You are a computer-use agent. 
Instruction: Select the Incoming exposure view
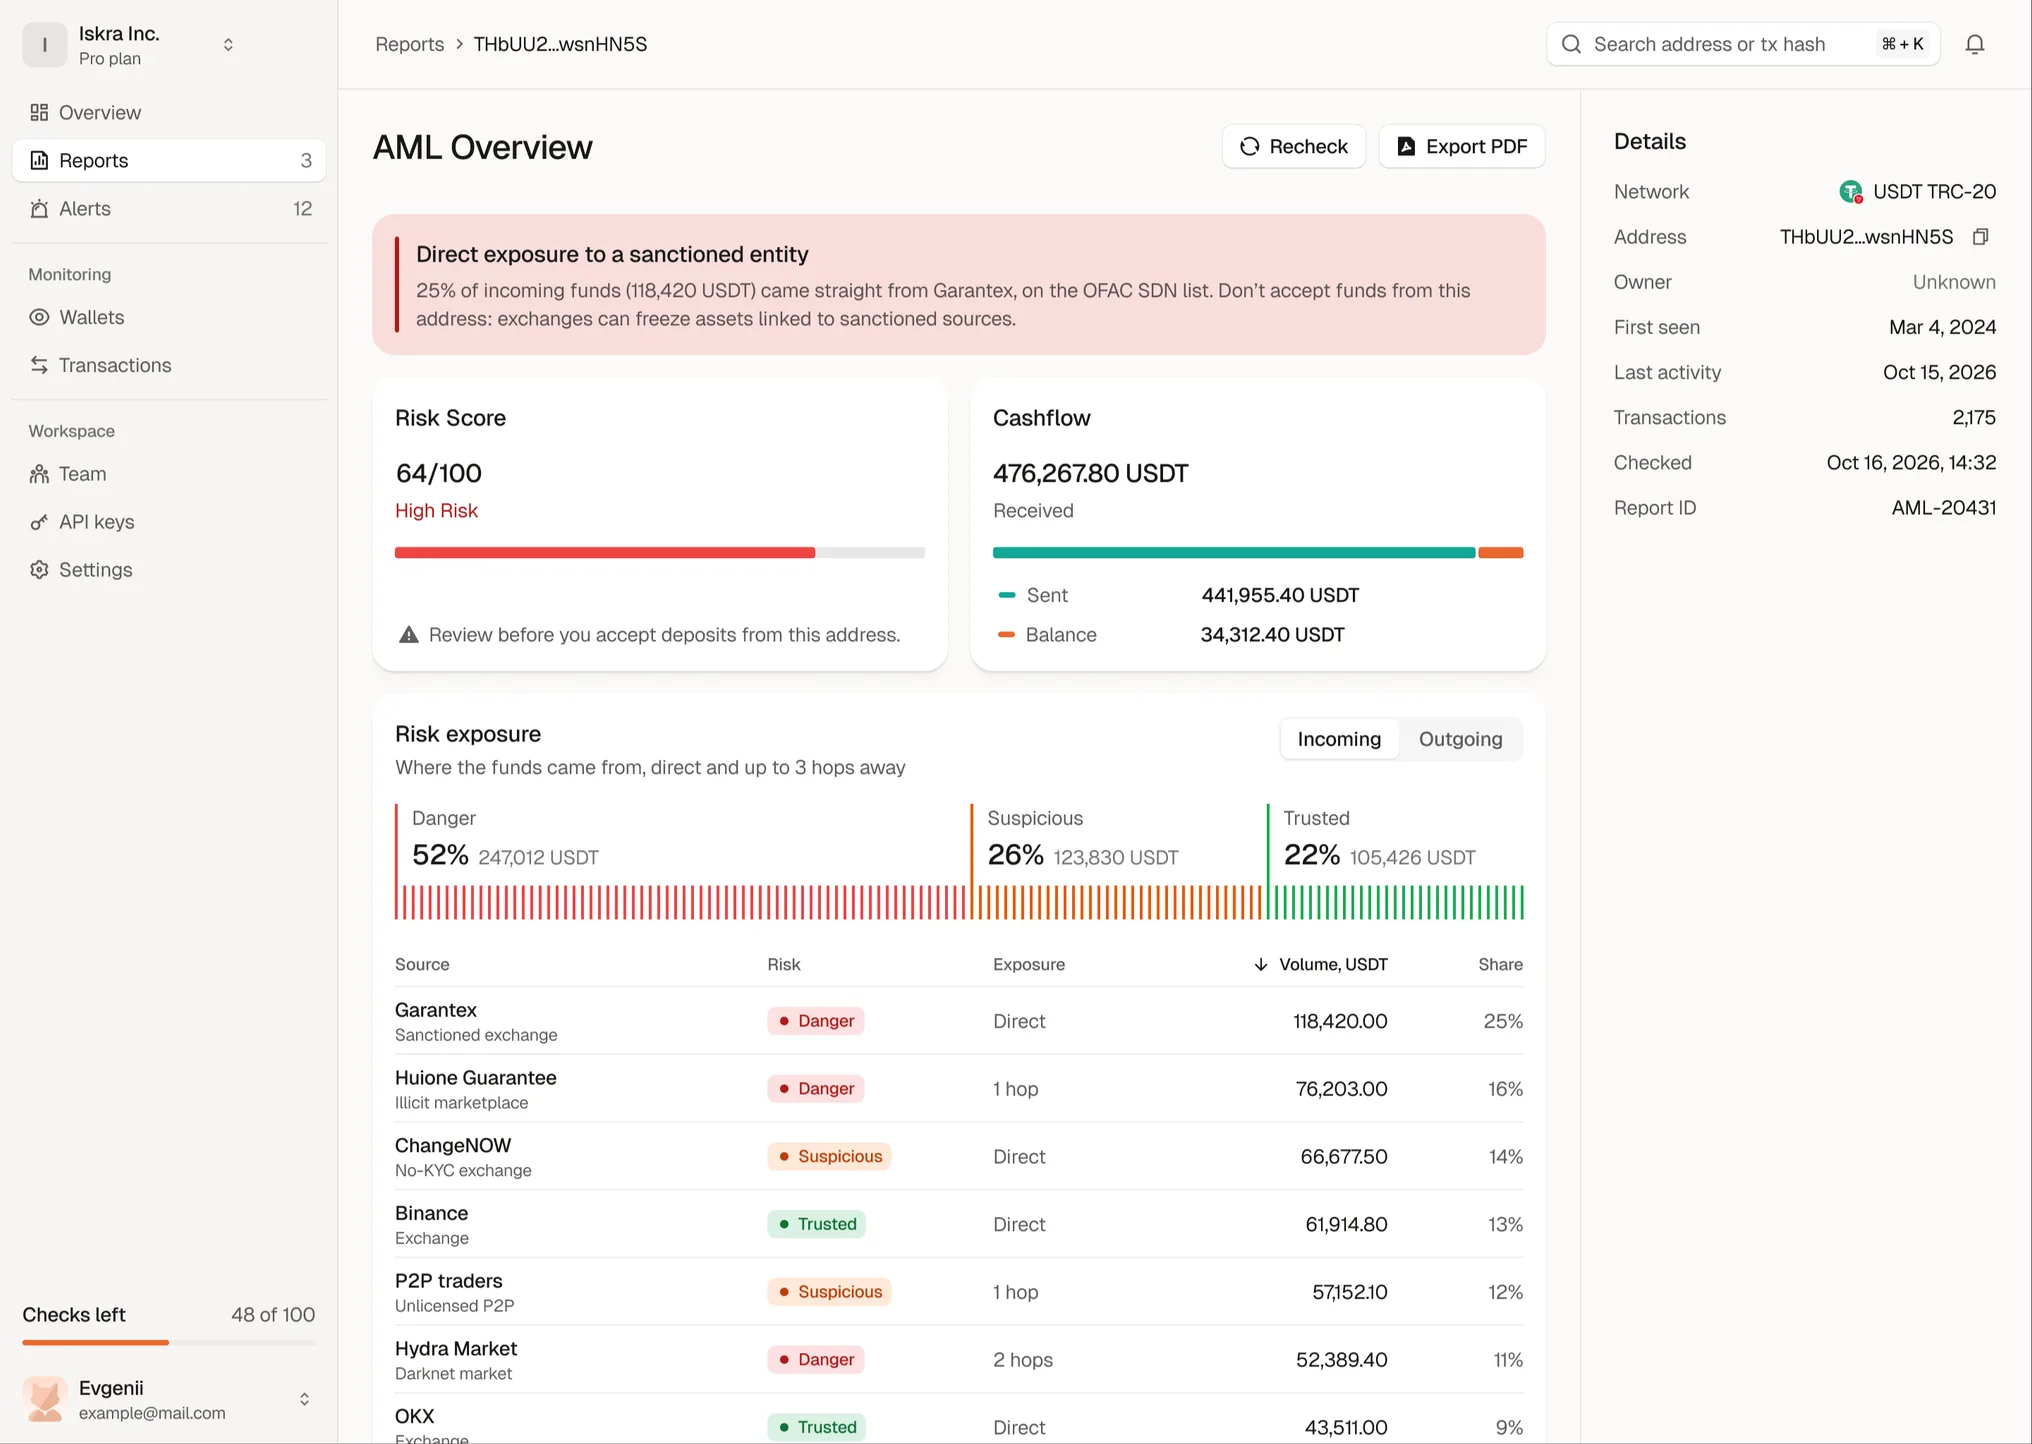[x=1339, y=739]
